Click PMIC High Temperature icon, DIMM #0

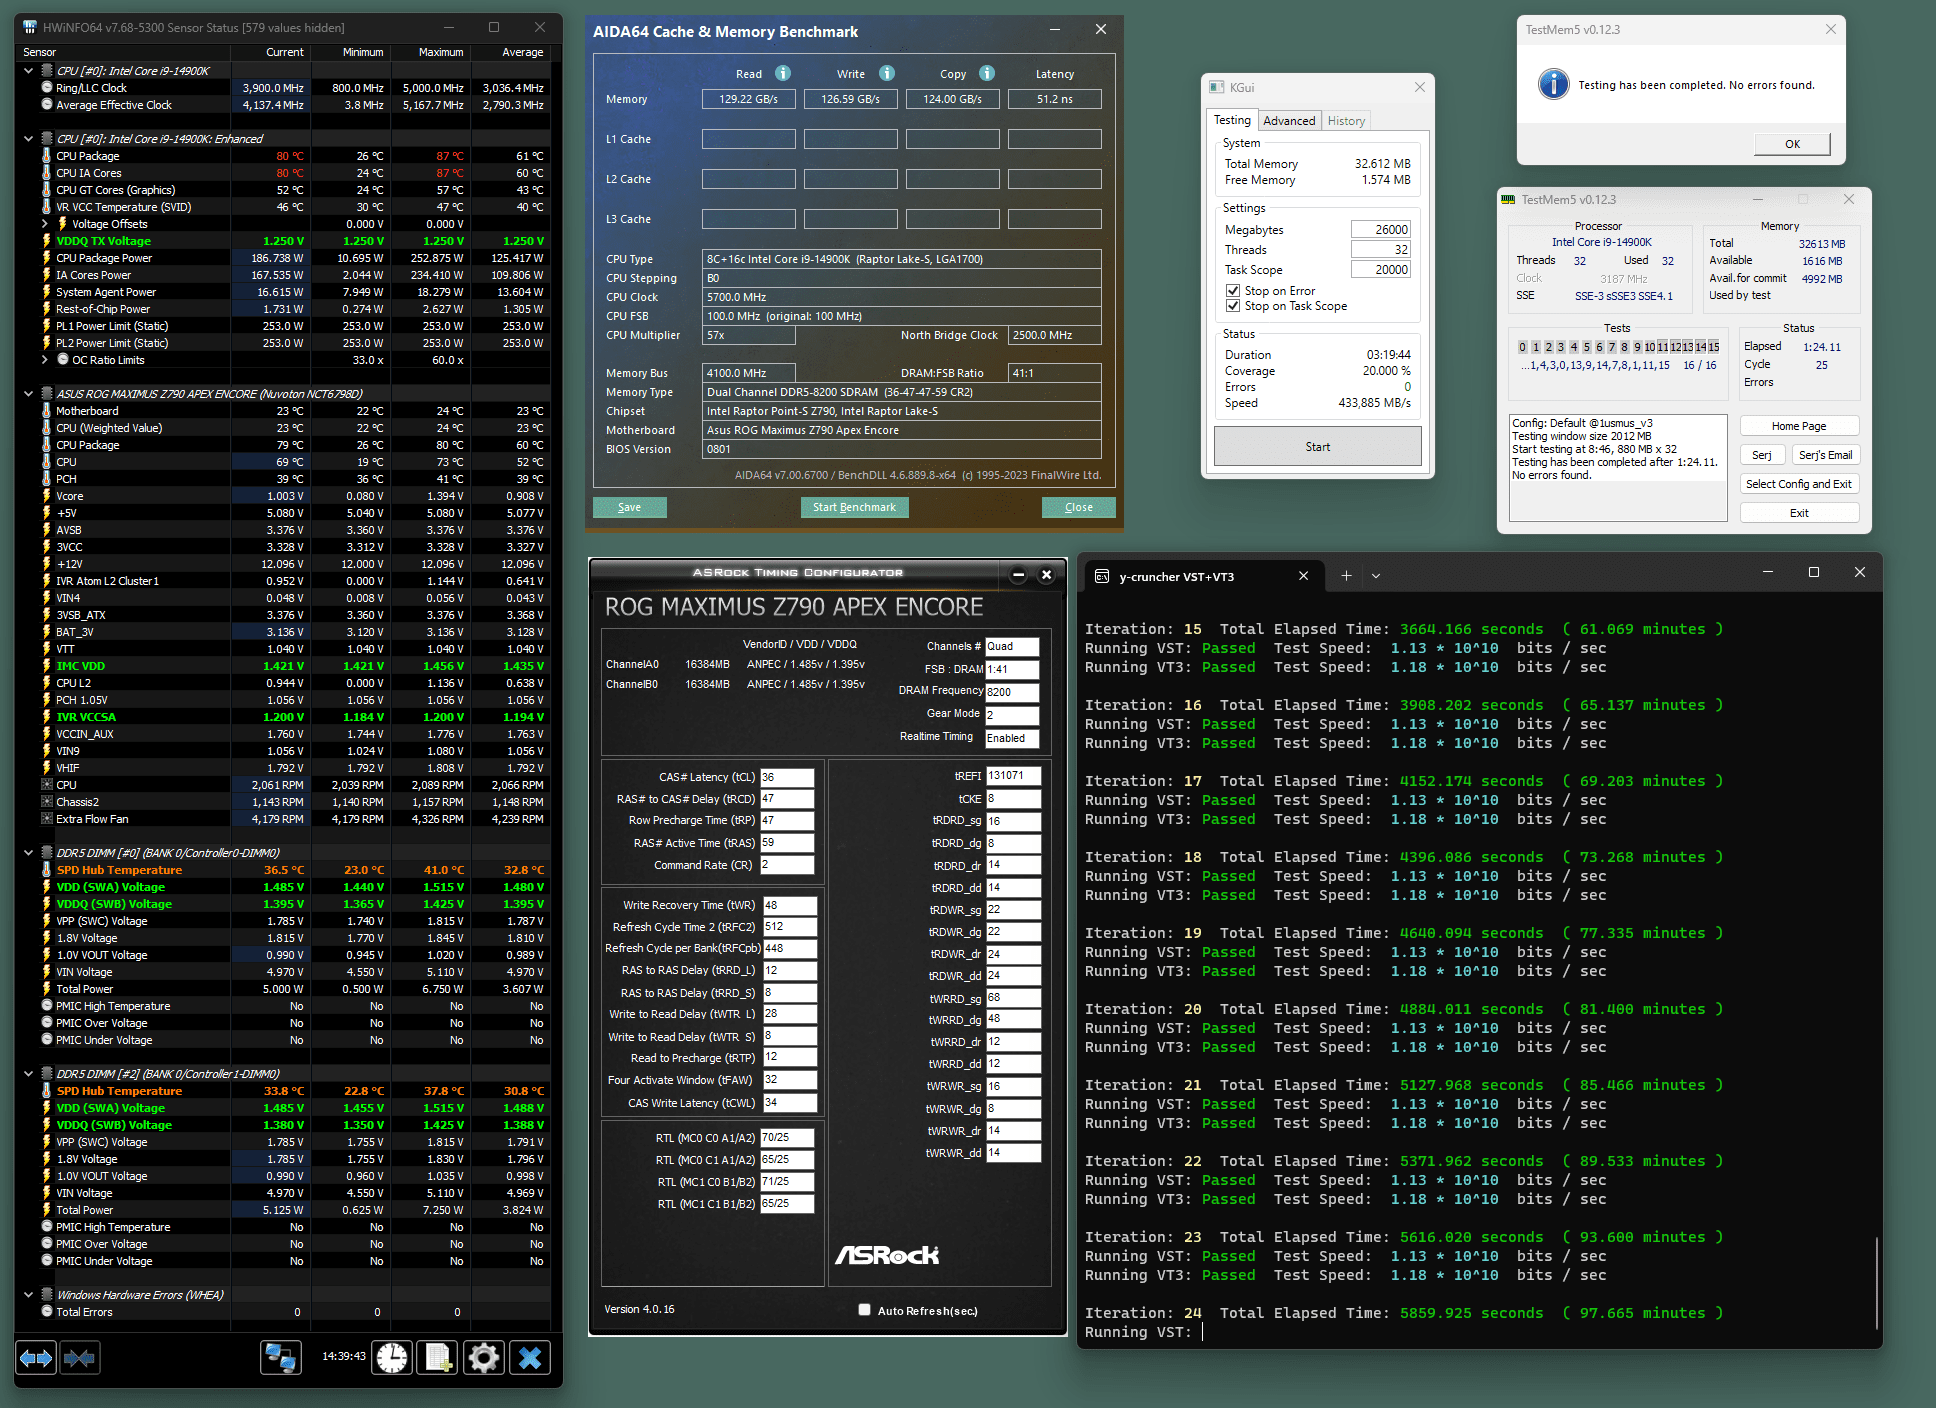46,1006
